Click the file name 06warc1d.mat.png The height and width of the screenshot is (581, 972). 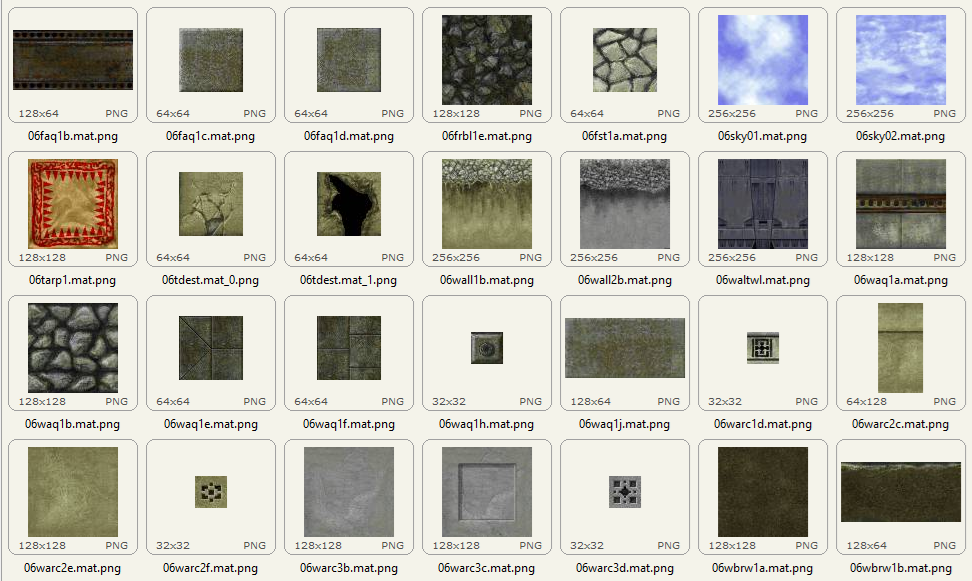tap(762, 424)
